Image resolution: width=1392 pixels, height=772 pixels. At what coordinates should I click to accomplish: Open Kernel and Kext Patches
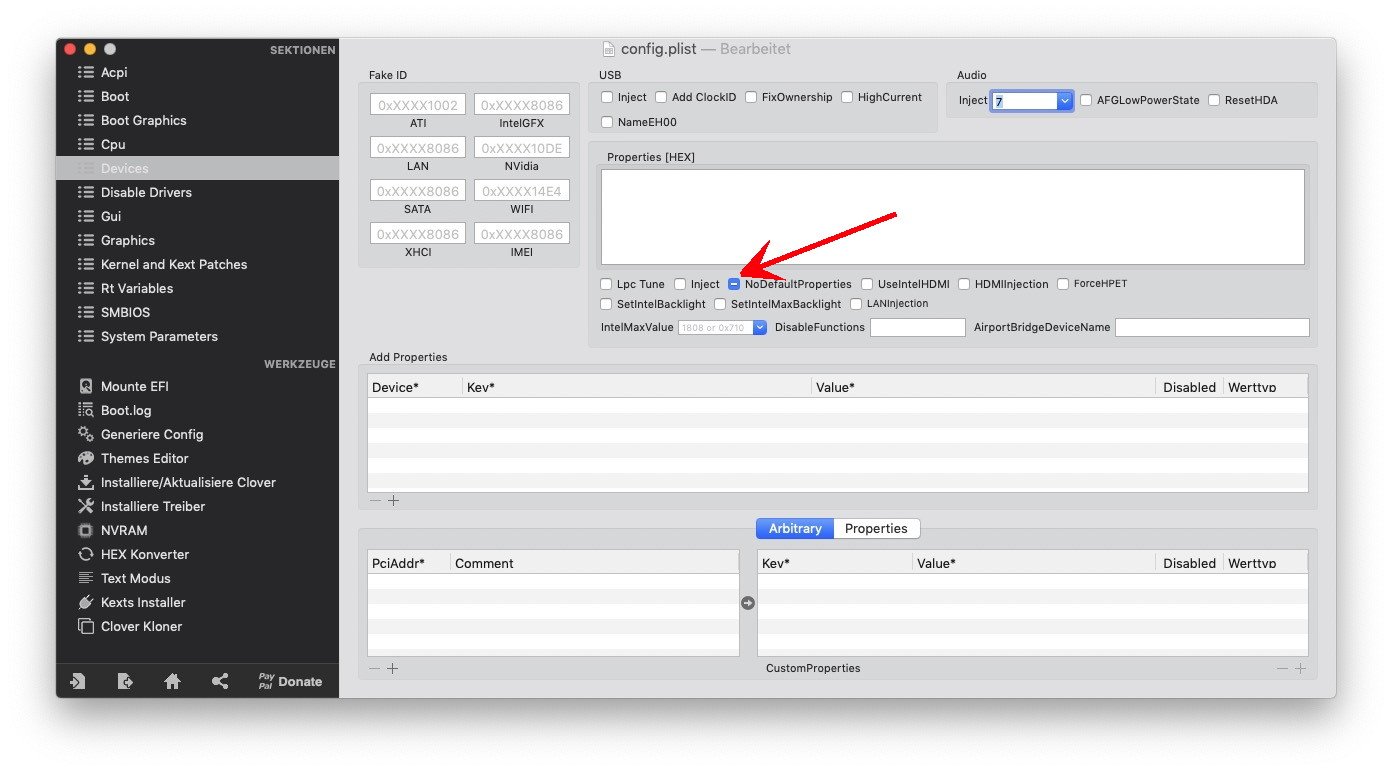(x=174, y=264)
